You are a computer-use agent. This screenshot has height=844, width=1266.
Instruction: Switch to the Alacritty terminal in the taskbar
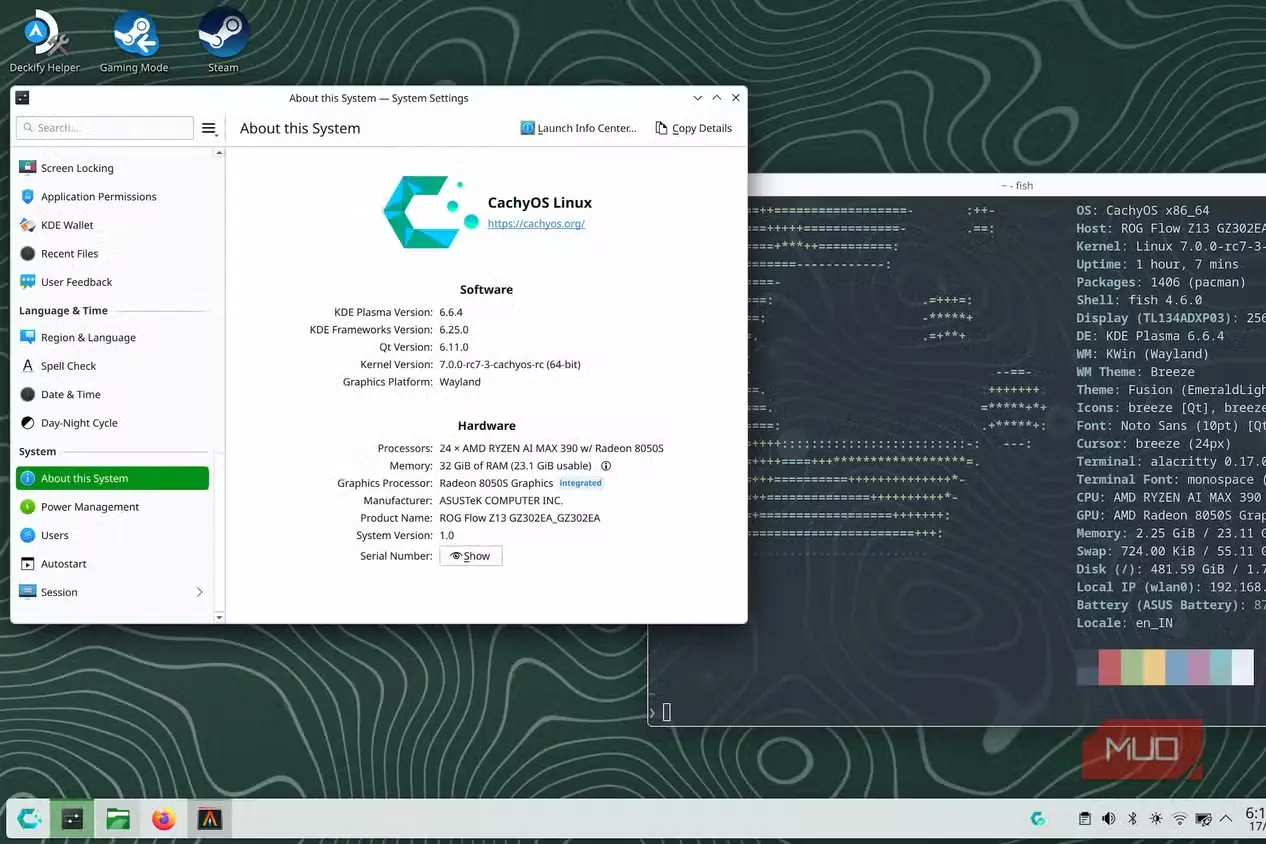[x=209, y=819]
